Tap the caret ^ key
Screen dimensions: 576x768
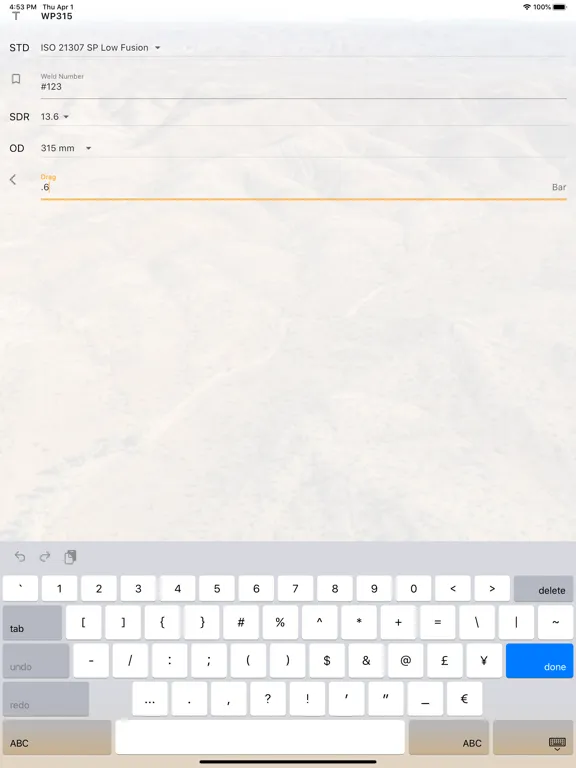[x=319, y=623]
